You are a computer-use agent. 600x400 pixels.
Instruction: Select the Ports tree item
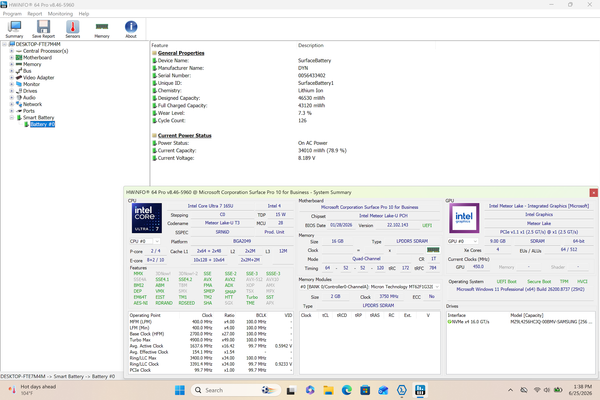click(29, 111)
